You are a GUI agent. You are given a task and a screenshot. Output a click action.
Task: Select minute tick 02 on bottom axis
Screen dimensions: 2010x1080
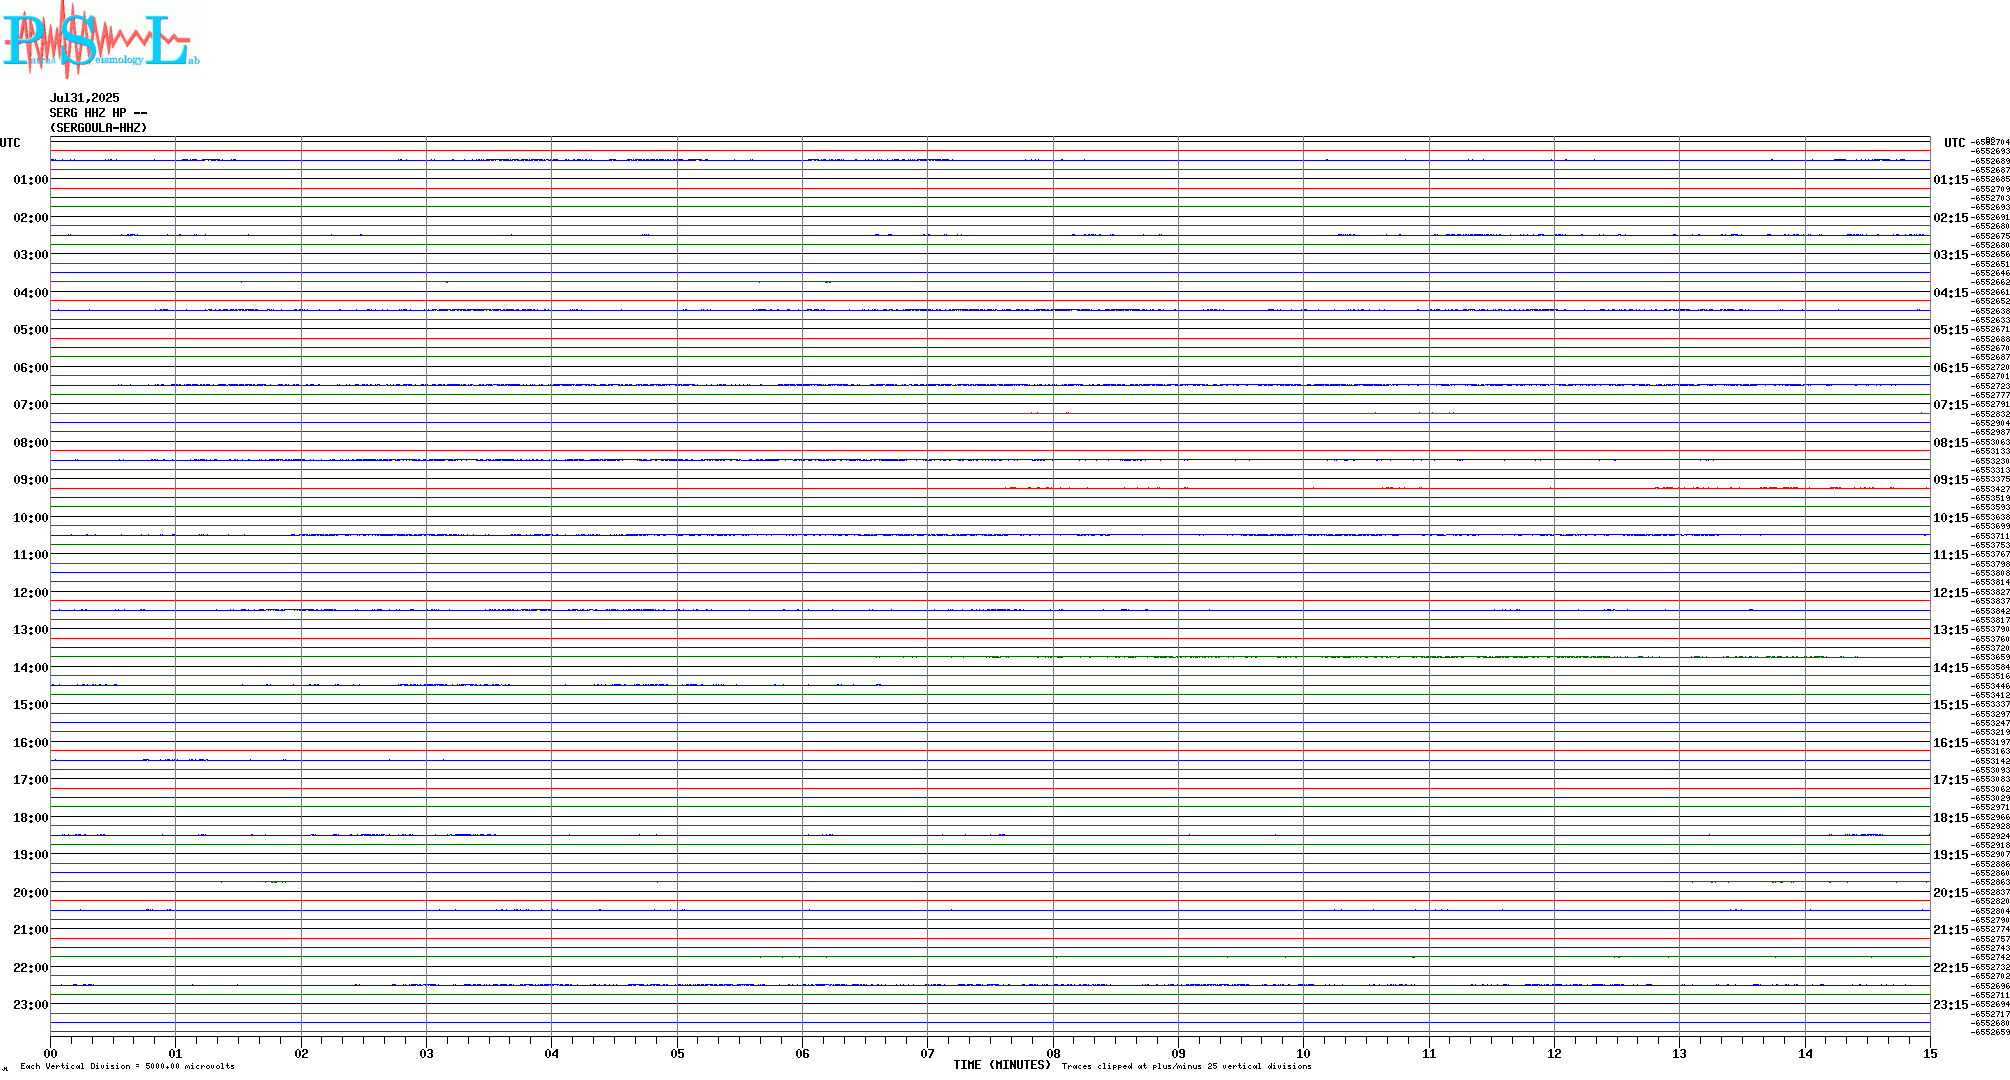301,1053
